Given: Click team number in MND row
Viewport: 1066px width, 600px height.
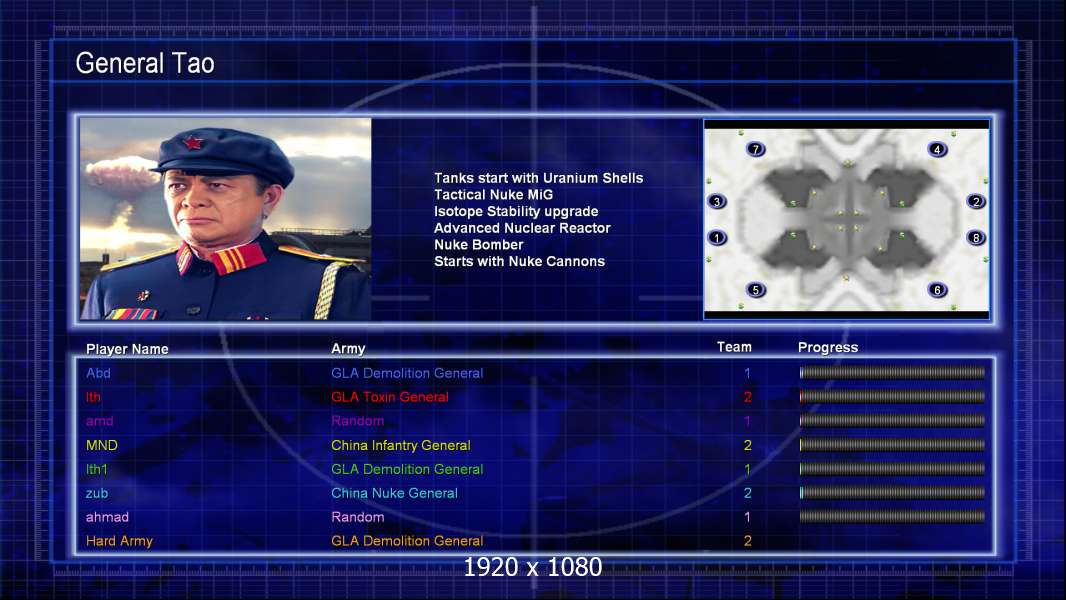Looking at the screenshot, I should (747, 445).
